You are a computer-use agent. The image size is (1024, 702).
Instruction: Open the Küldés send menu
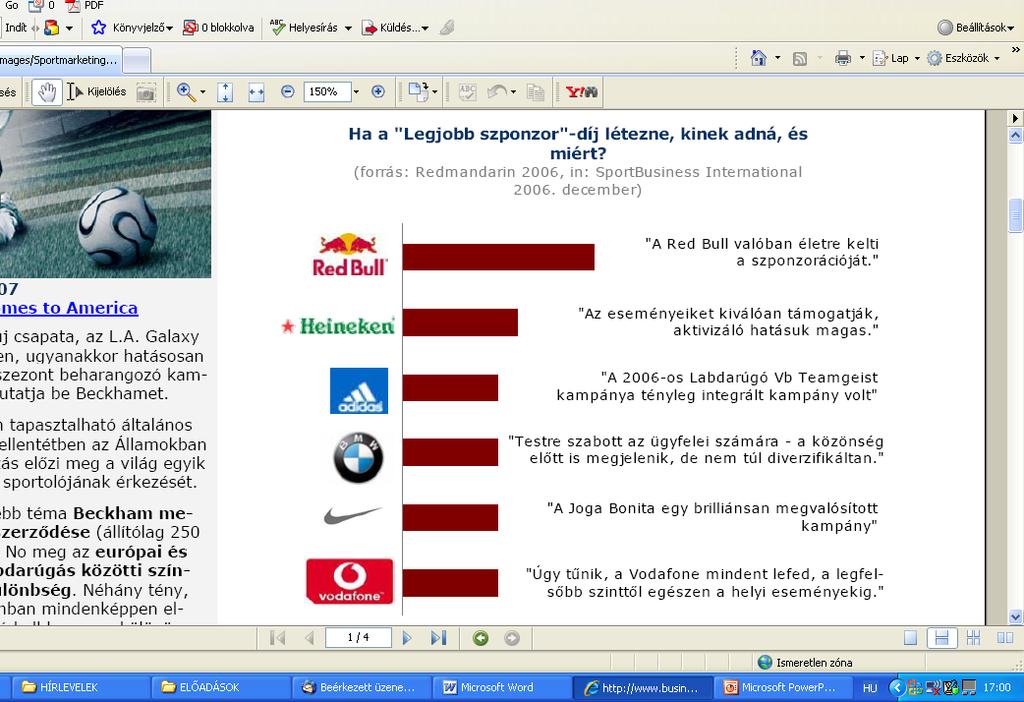[396, 27]
